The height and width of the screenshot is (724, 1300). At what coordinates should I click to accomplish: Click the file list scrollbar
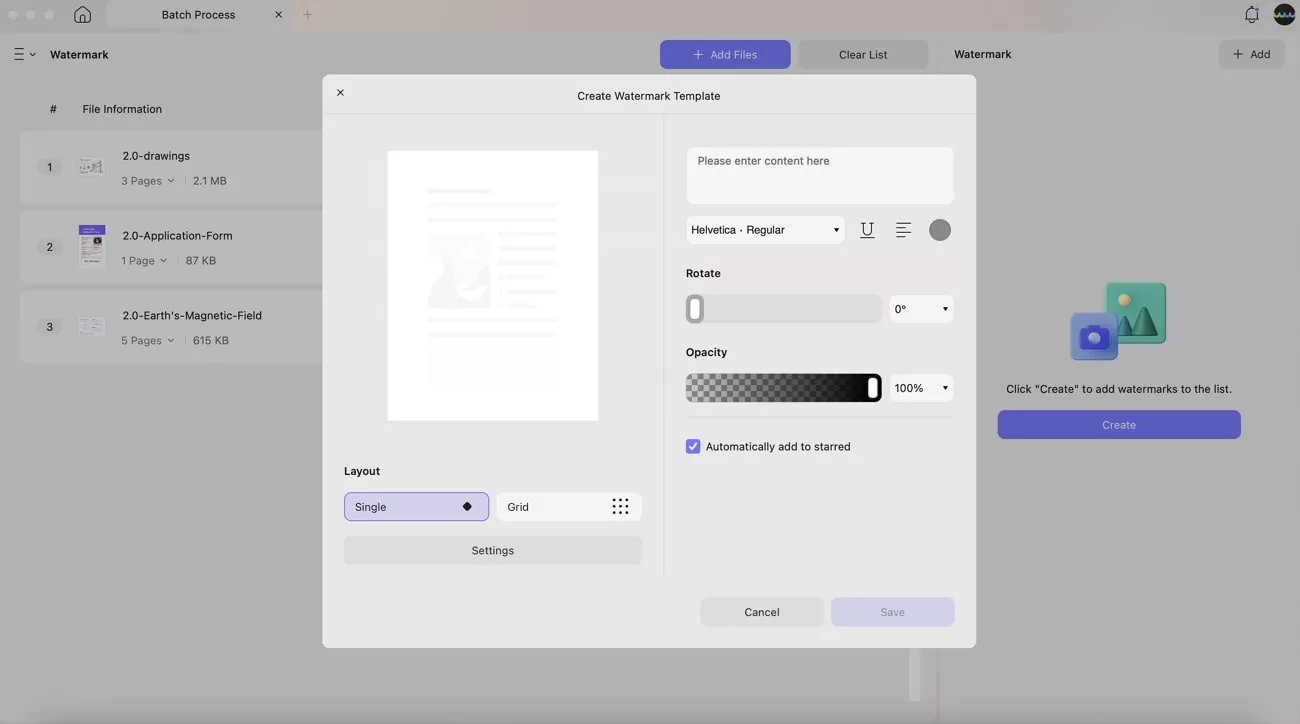(x=914, y=674)
